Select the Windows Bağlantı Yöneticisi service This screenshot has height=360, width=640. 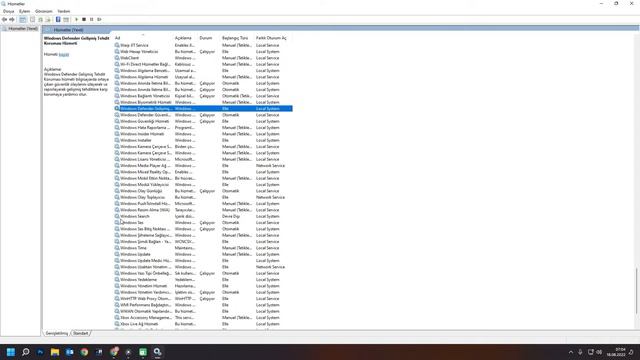pyautogui.click(x=203, y=96)
